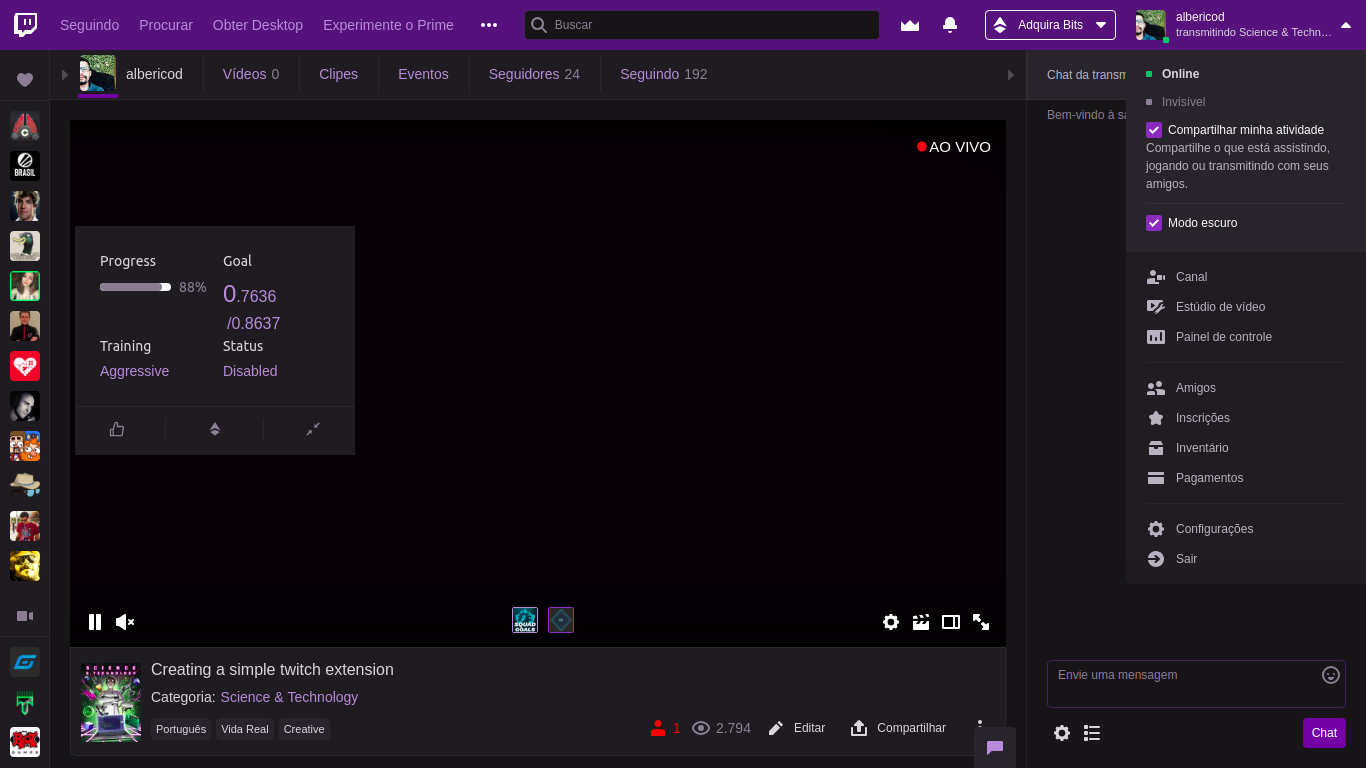Open chat settings gear
This screenshot has width=1366, height=768.
click(x=1062, y=733)
